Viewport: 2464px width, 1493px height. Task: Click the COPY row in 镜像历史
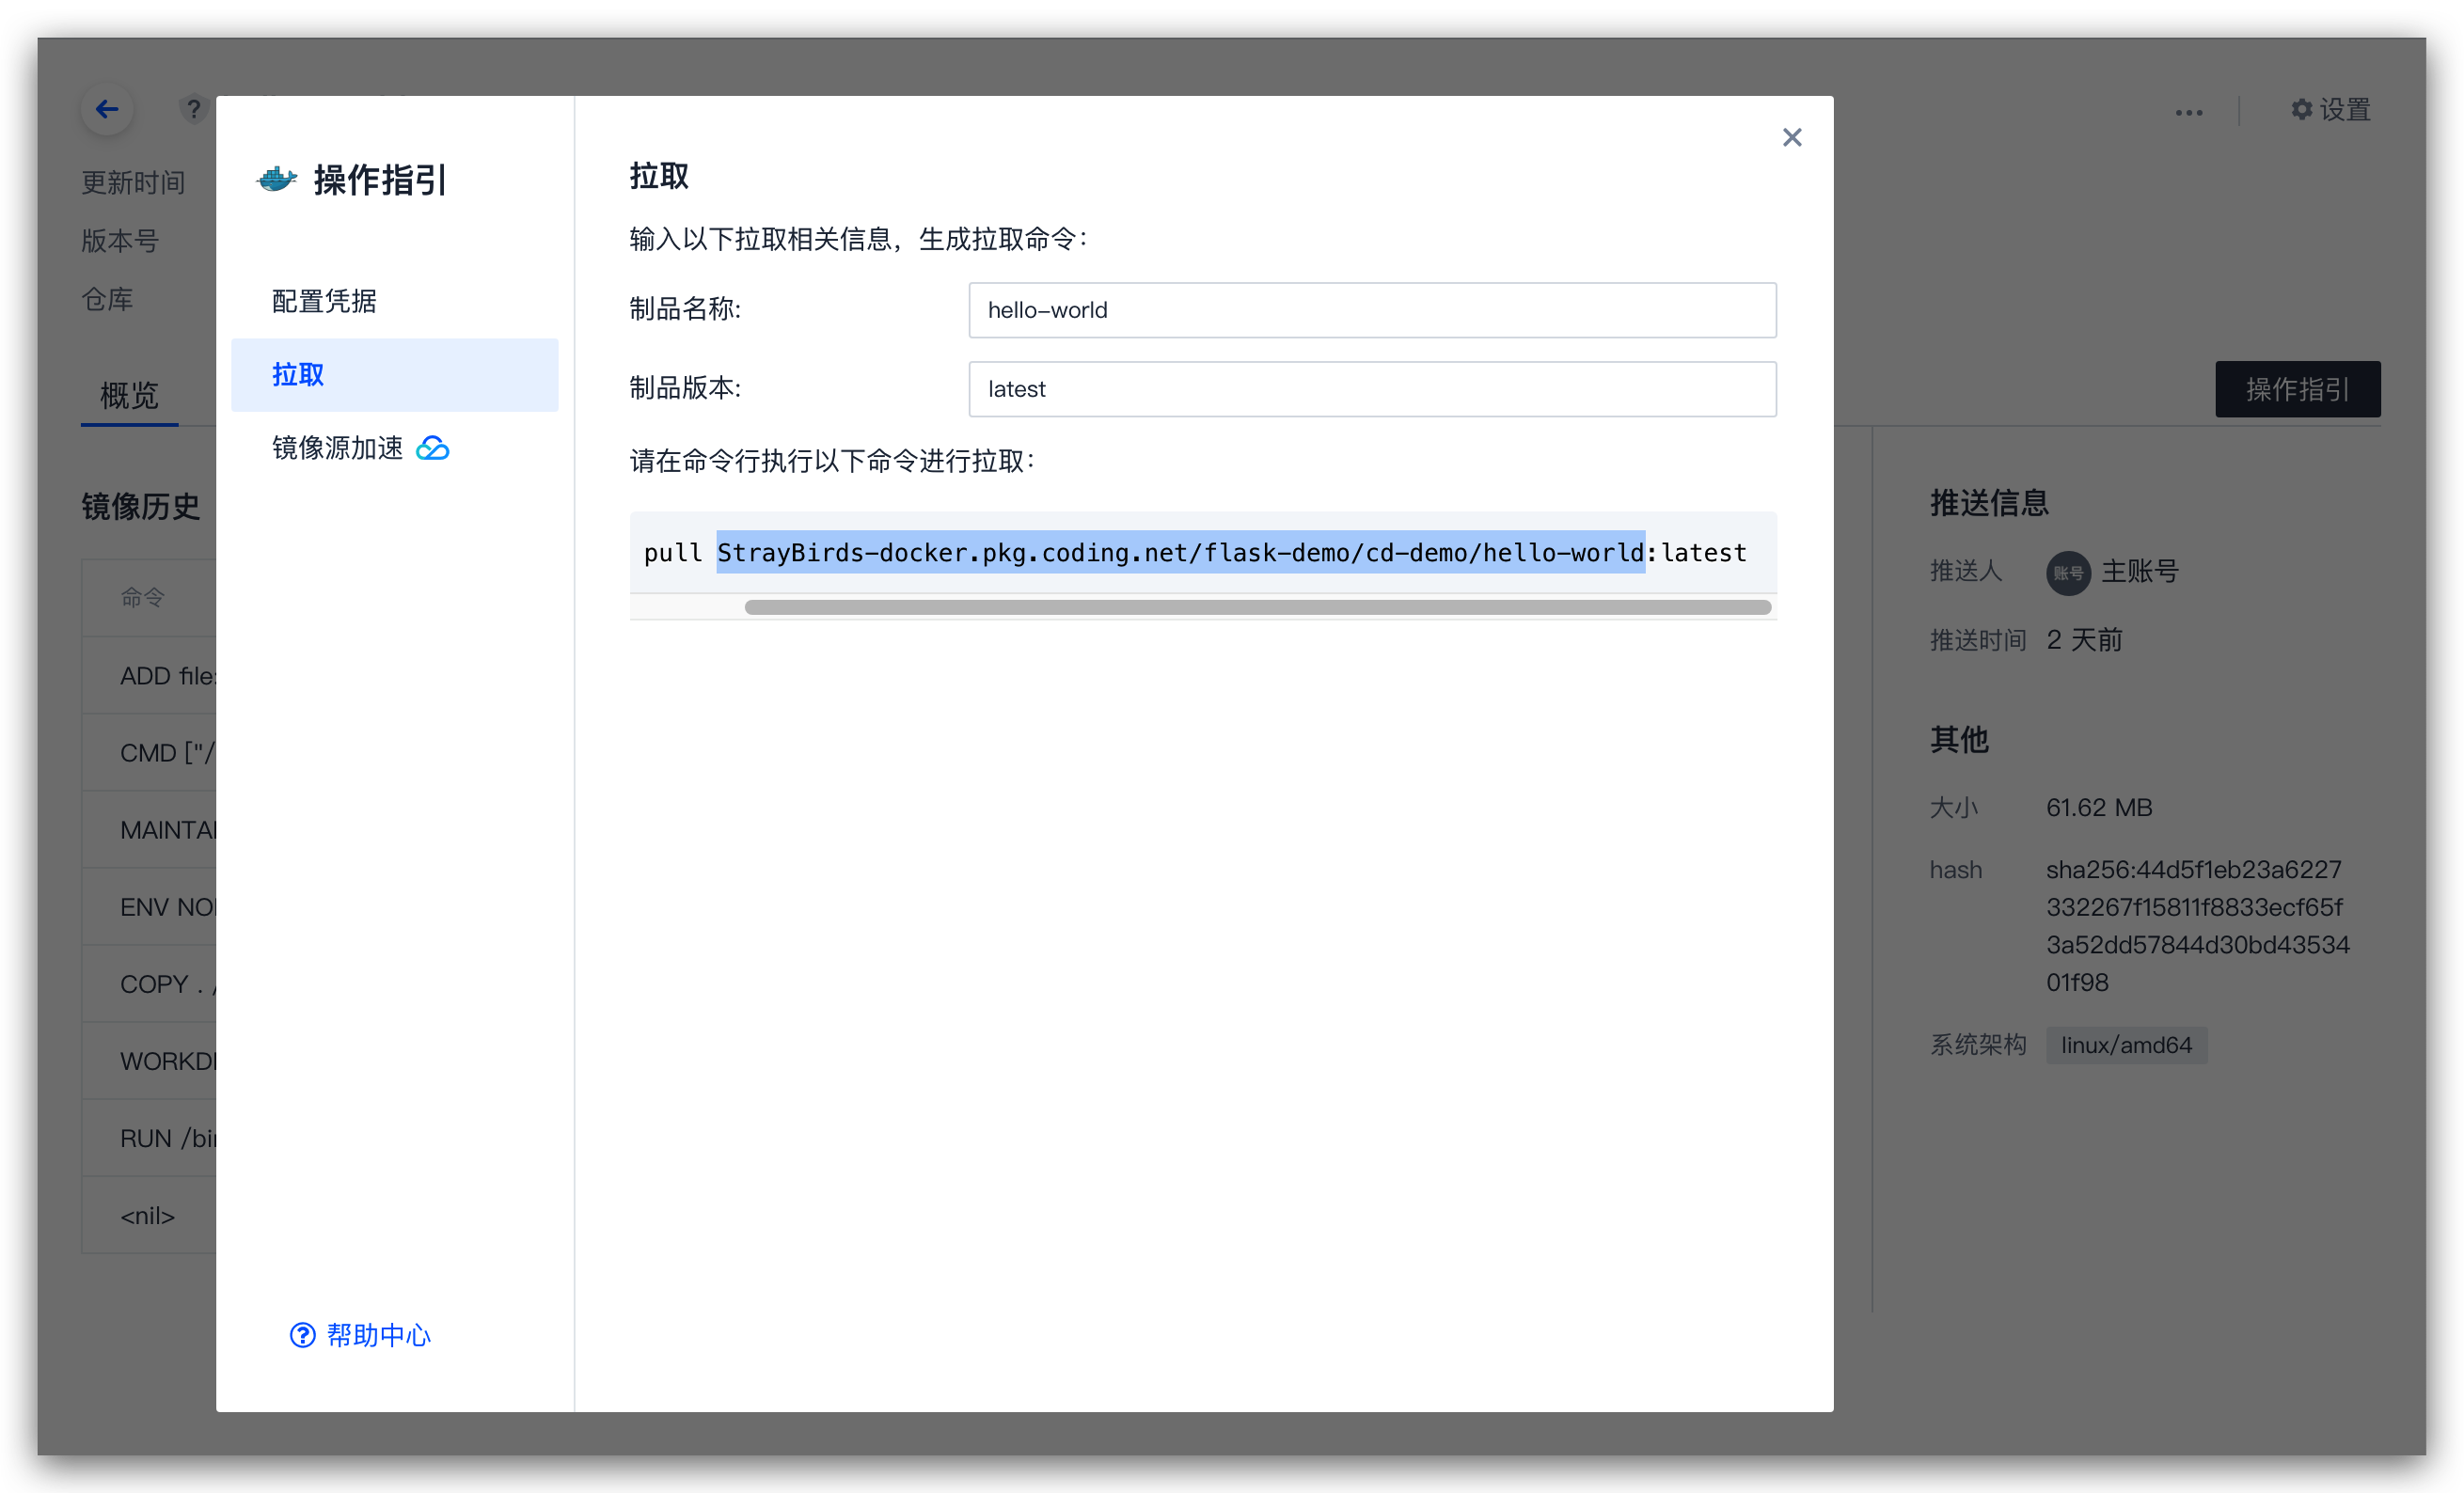pos(149,984)
